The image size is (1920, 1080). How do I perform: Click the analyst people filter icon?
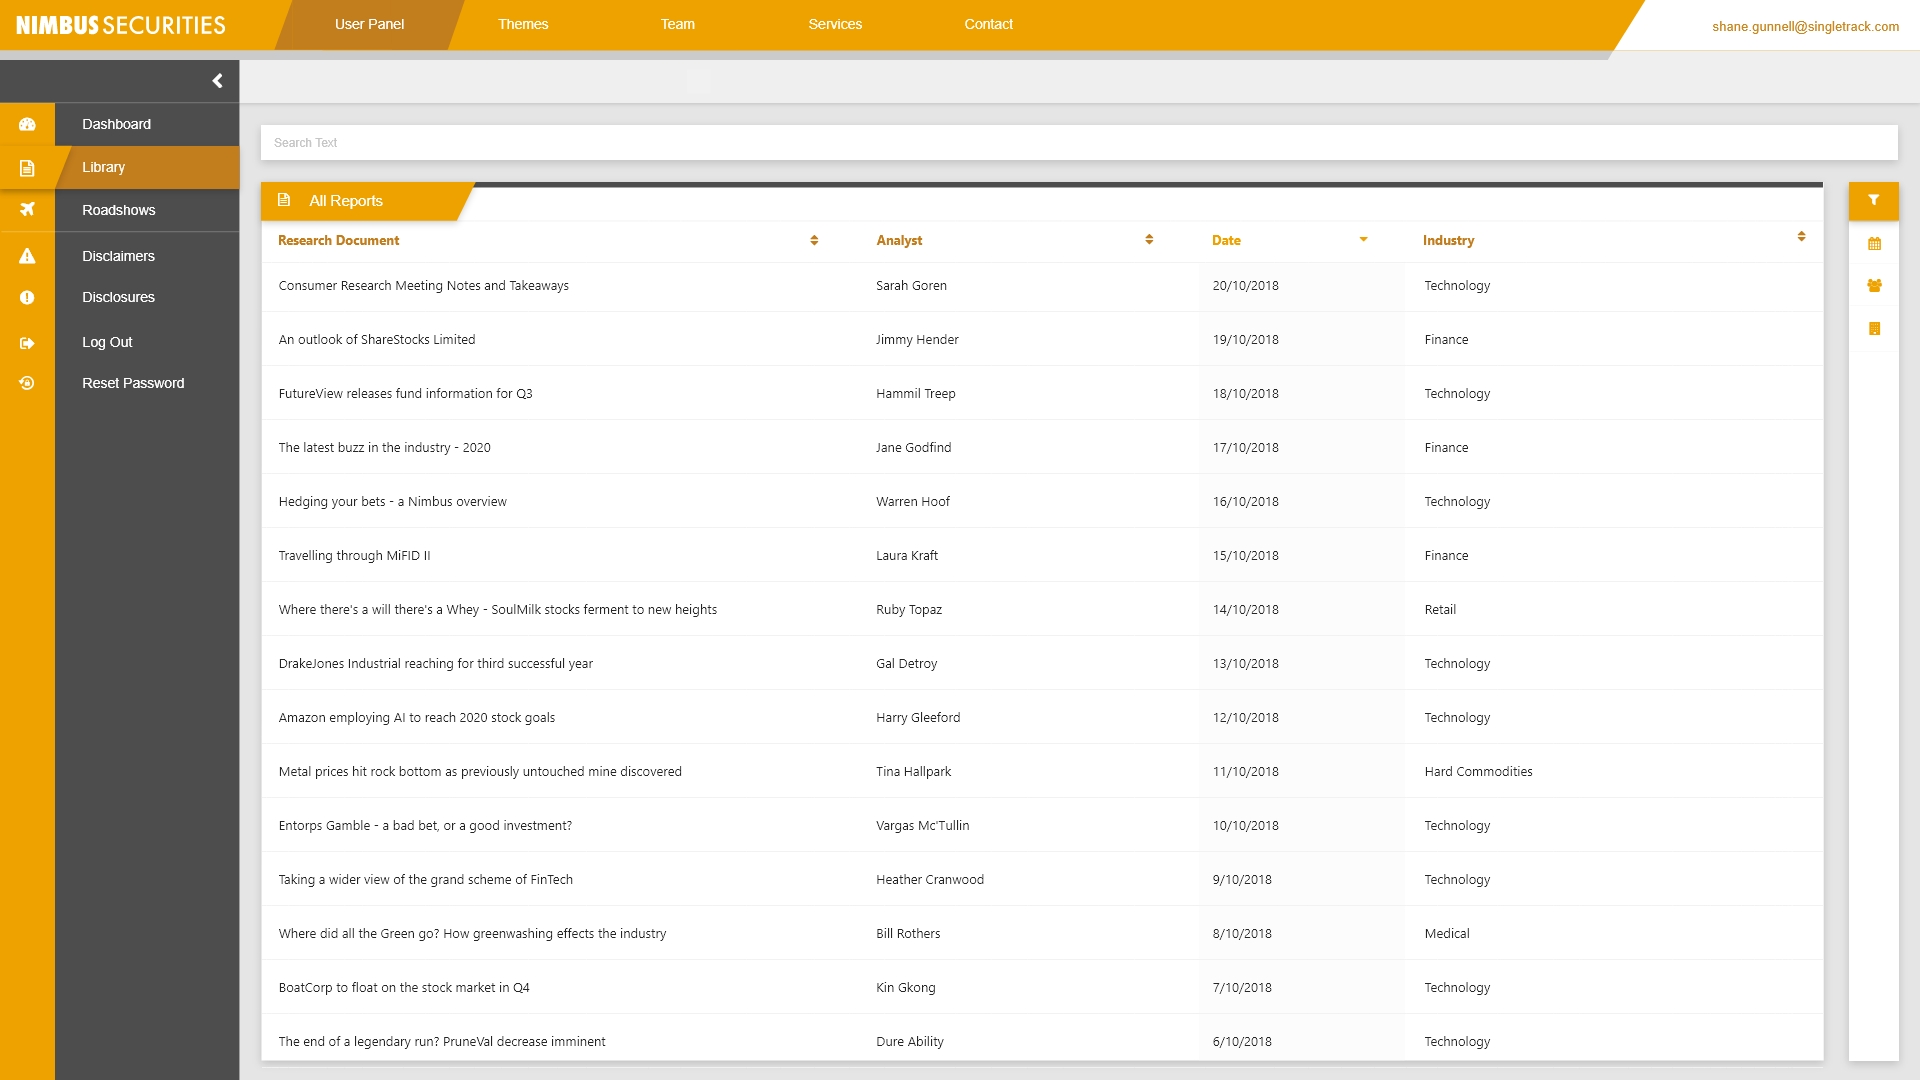1874,286
